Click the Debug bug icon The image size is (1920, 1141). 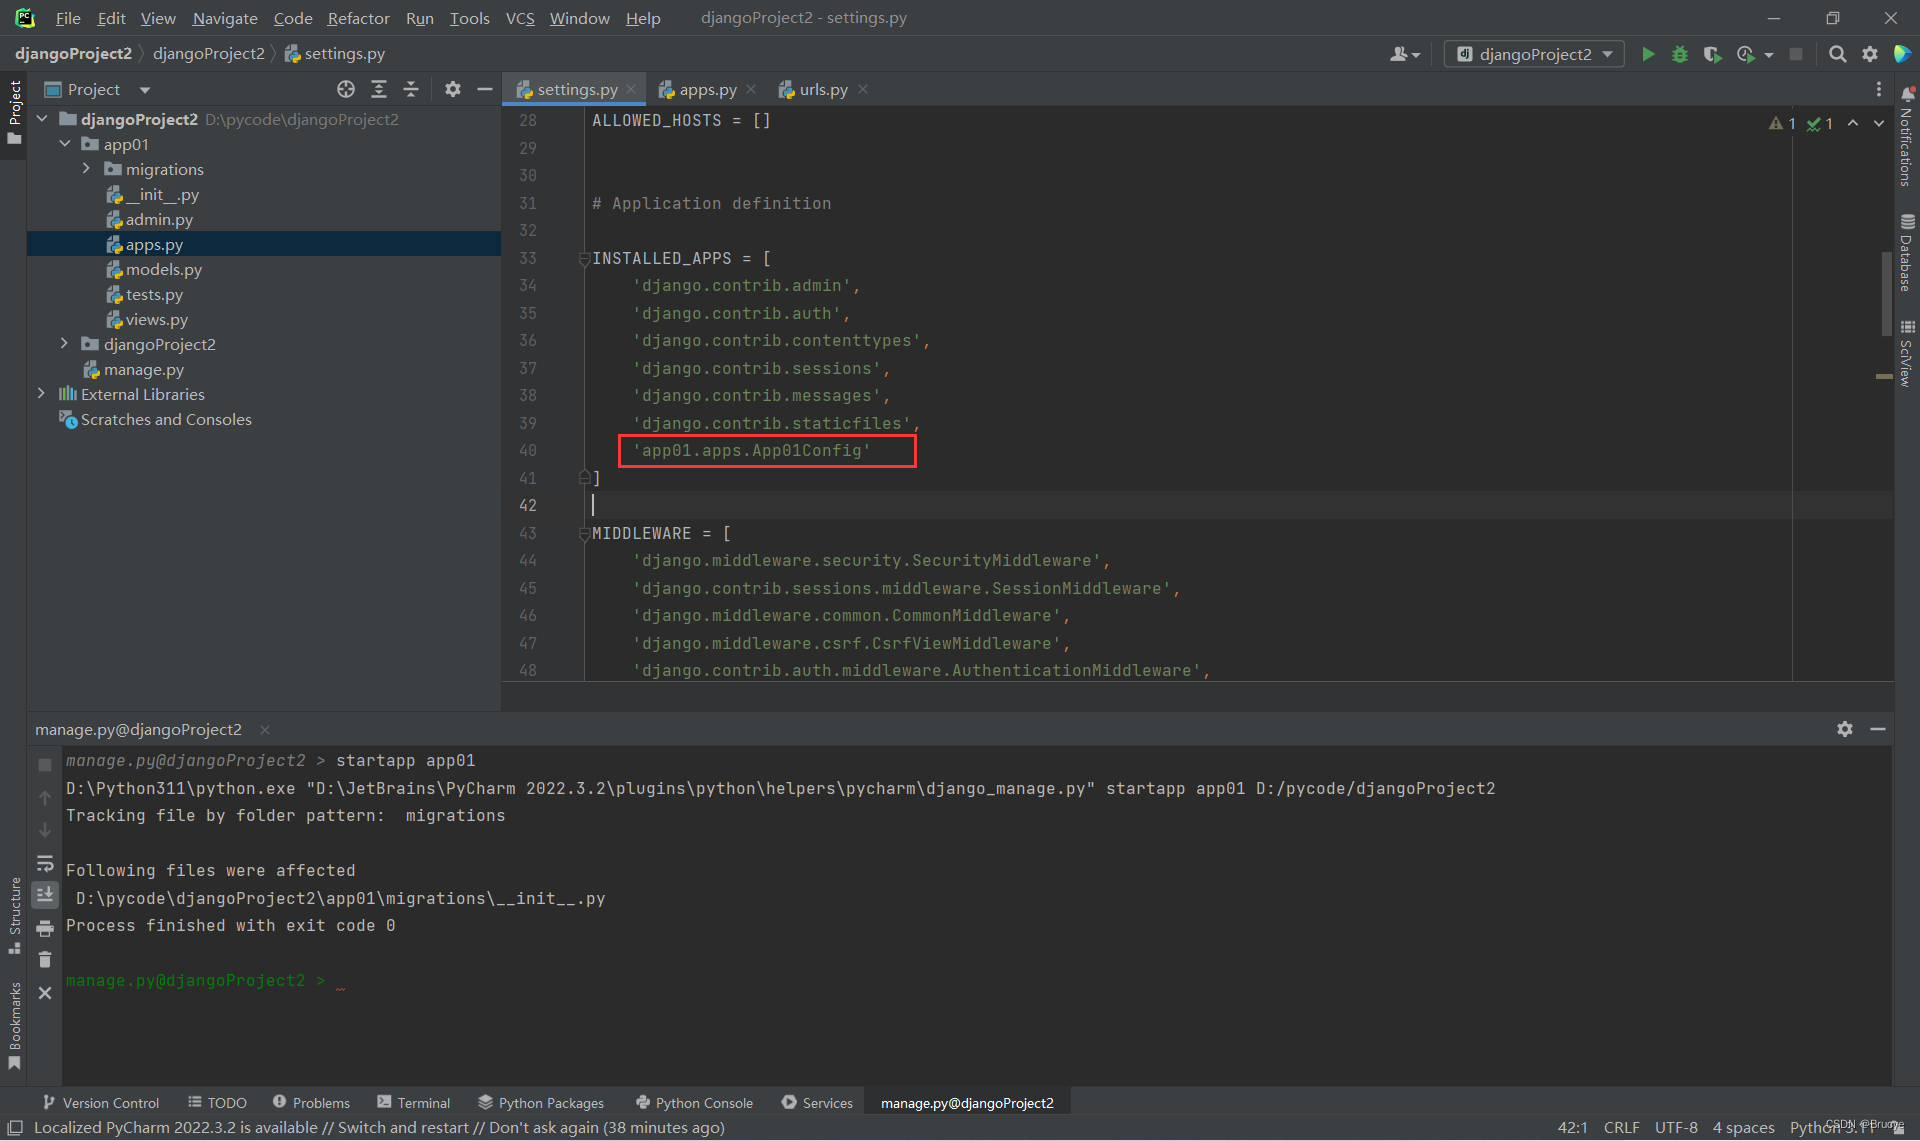pos(1680,54)
